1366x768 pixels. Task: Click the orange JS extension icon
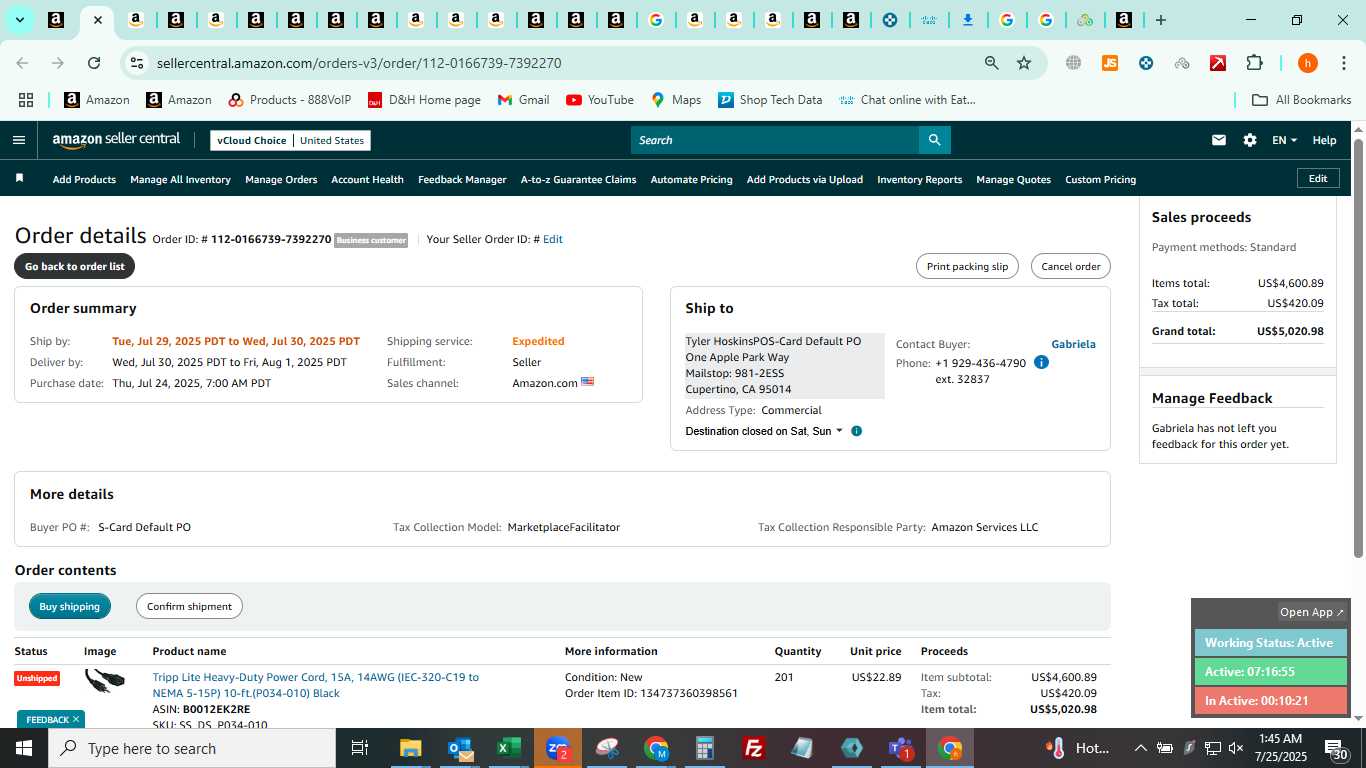pyautogui.click(x=1109, y=63)
